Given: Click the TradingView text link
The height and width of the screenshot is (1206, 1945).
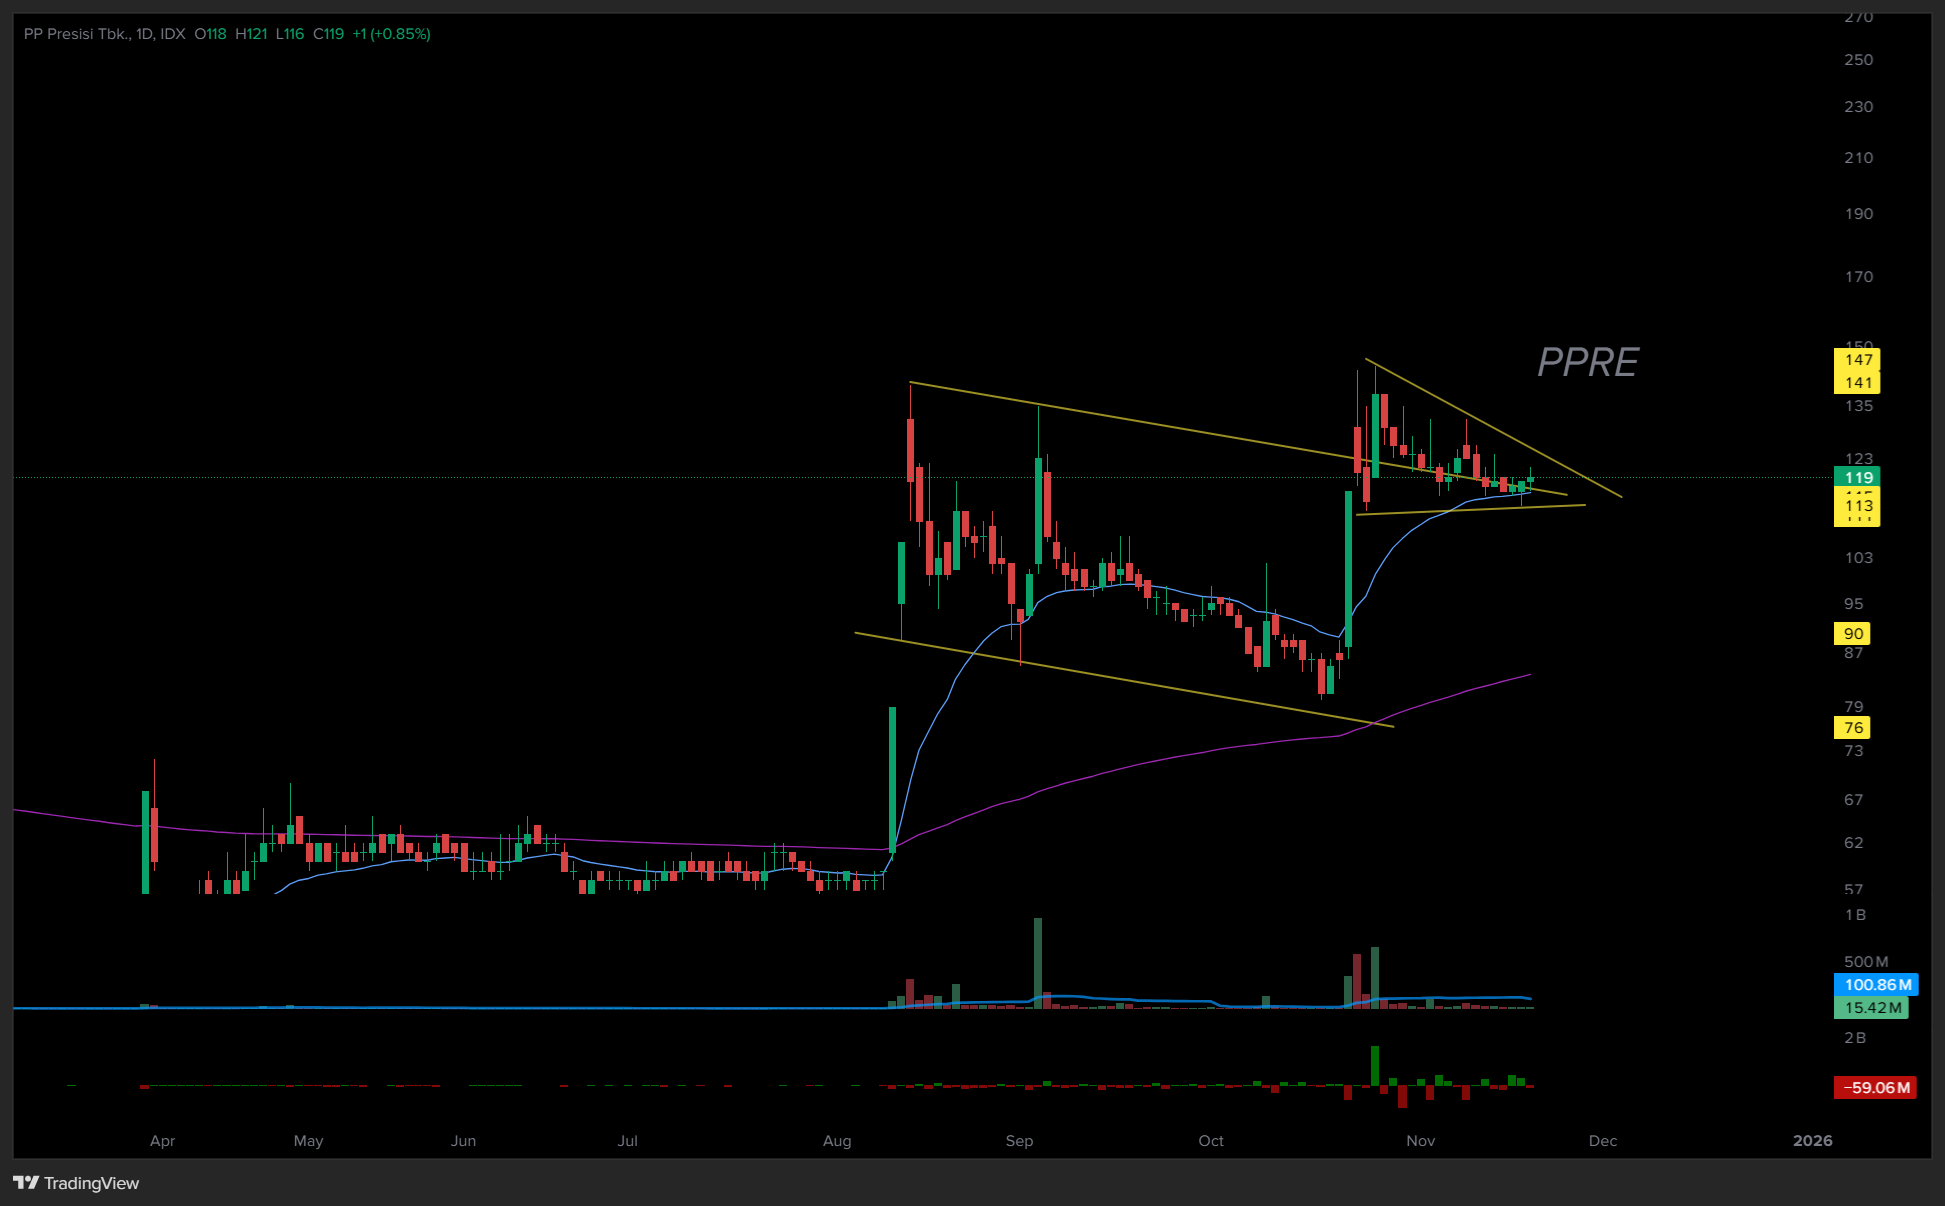Looking at the screenshot, I should click(91, 1183).
